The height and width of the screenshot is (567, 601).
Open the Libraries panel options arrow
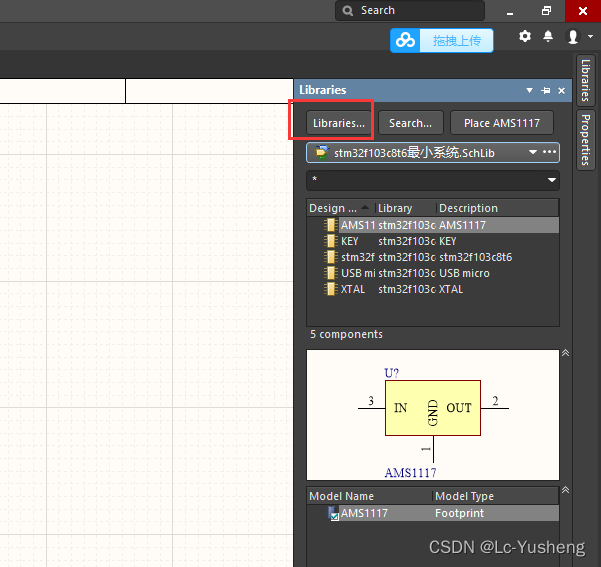point(532,90)
